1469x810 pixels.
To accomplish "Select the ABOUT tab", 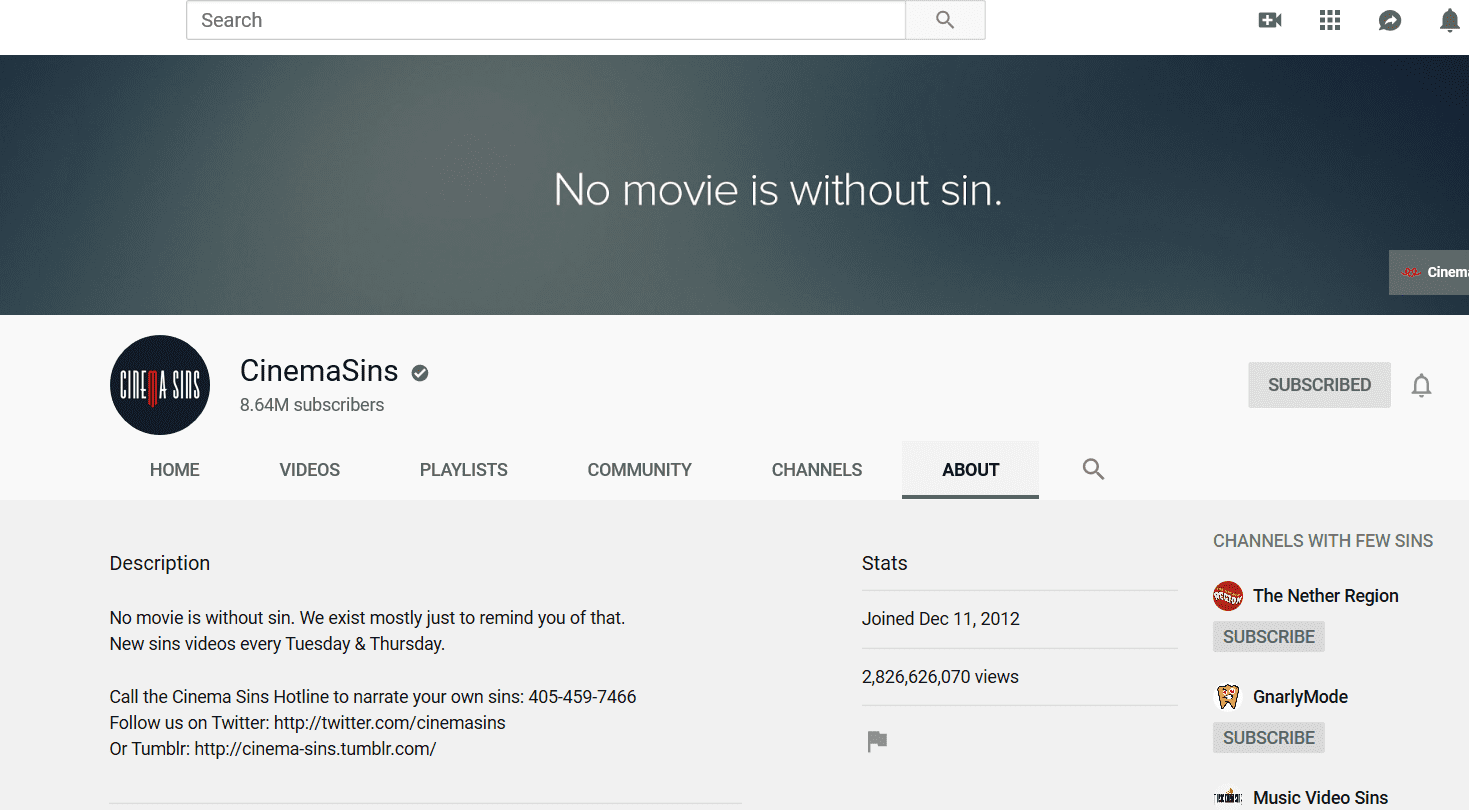I will pyautogui.click(x=971, y=470).
